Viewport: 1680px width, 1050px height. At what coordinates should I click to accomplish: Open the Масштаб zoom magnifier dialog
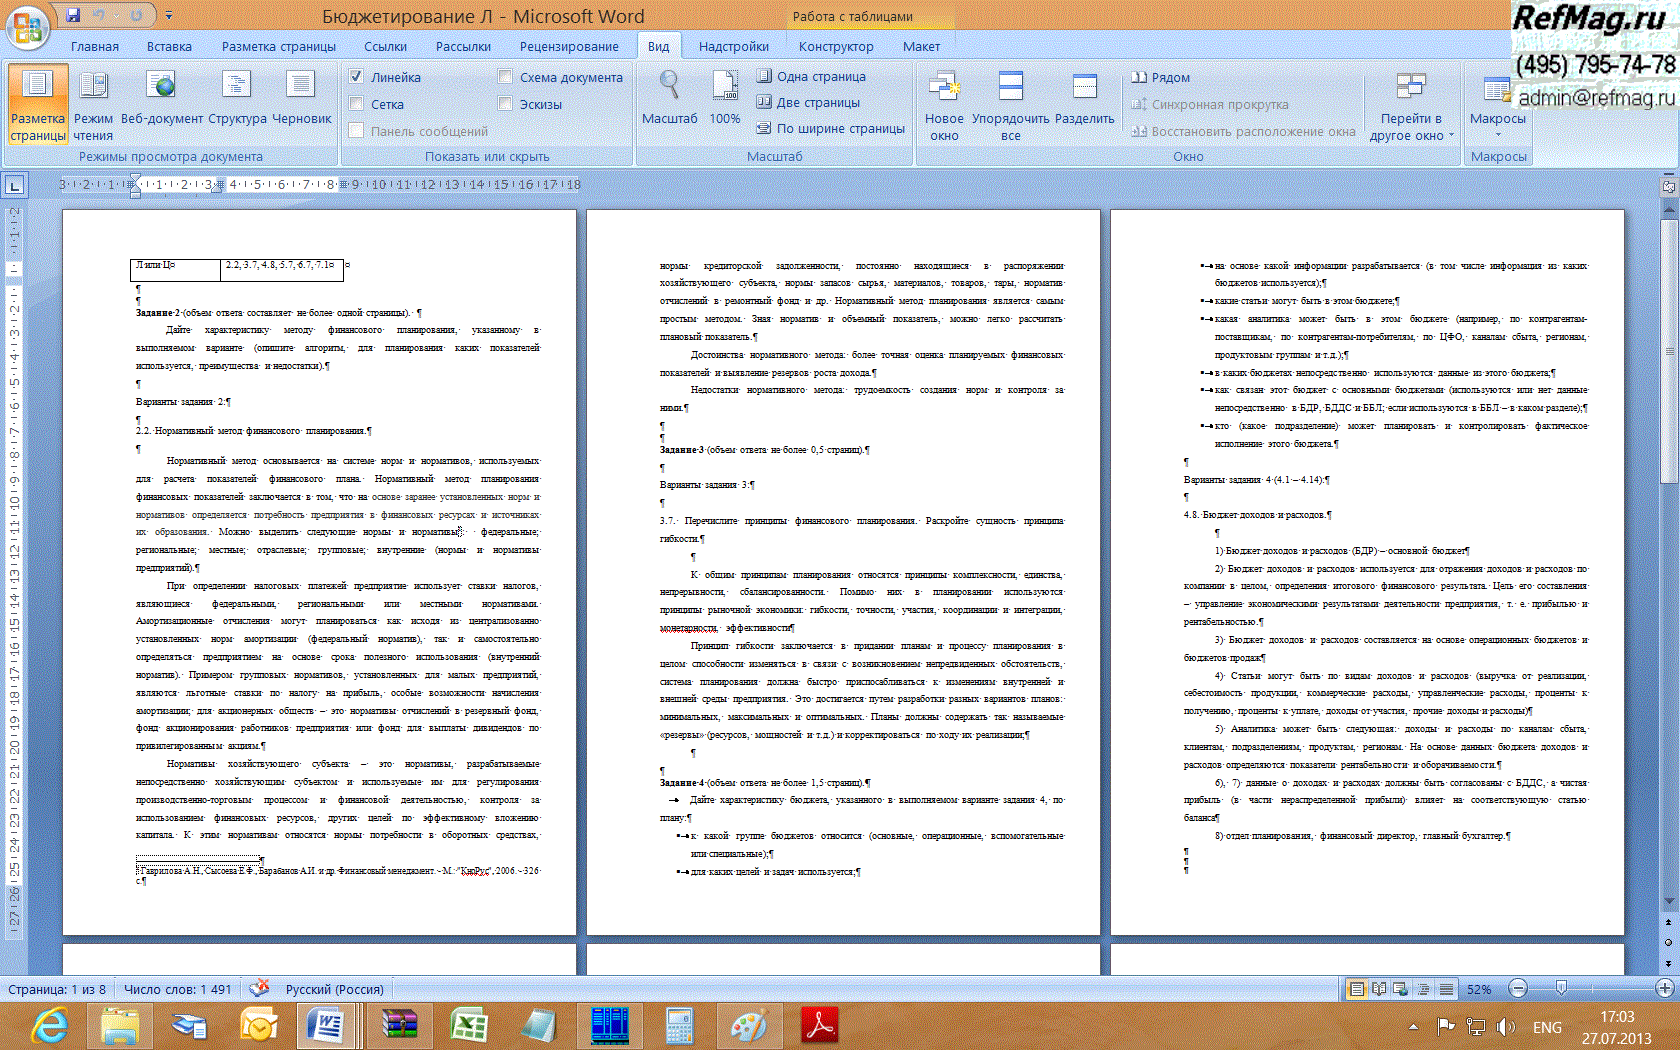[x=669, y=98]
